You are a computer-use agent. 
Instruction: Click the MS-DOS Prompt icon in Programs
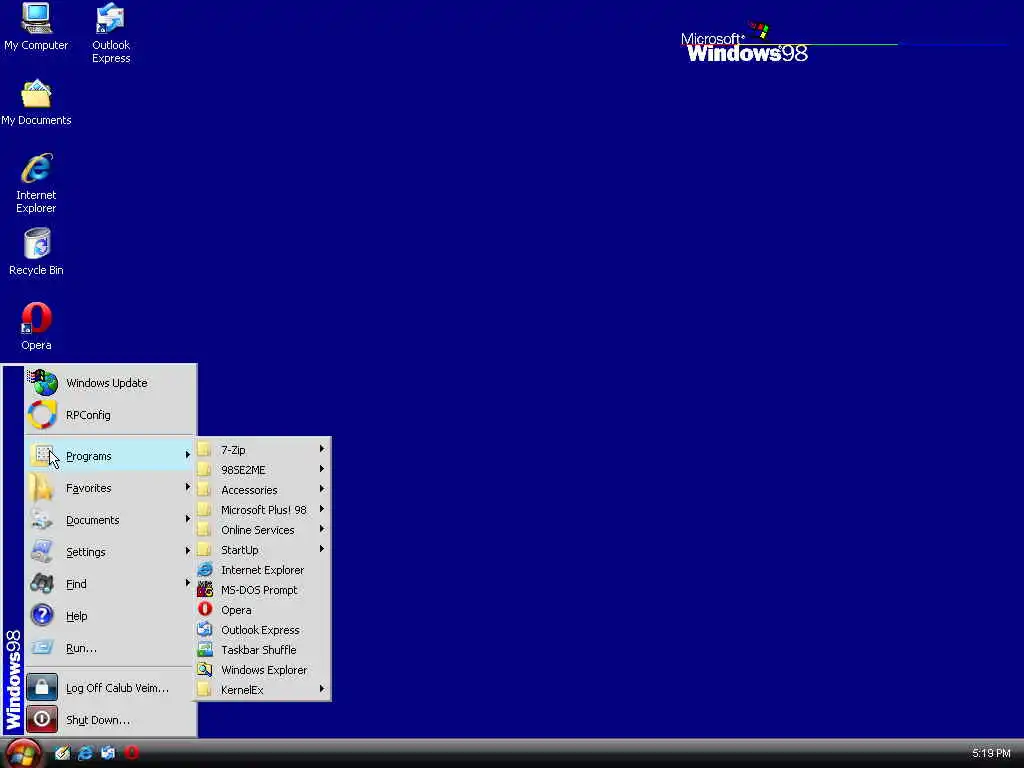[205, 590]
